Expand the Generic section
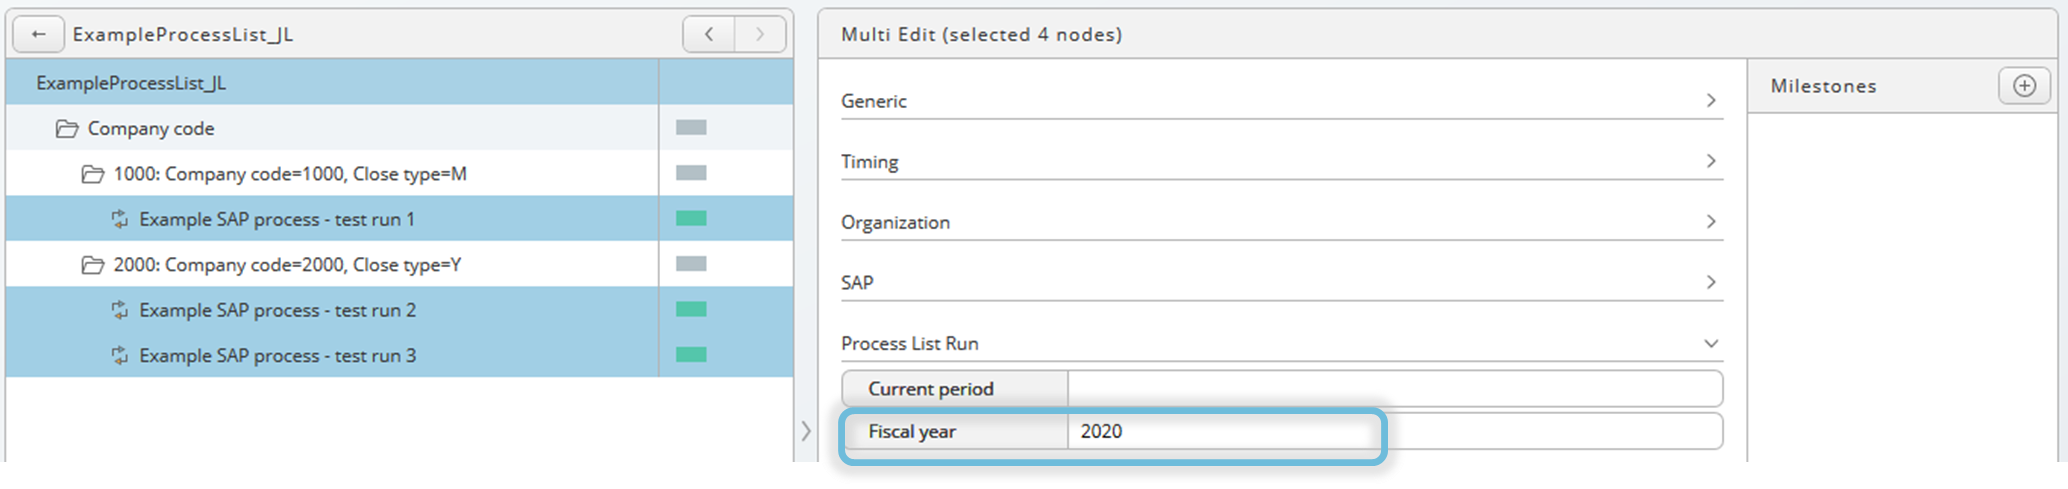Image resolution: width=2068 pixels, height=489 pixels. tap(1282, 100)
